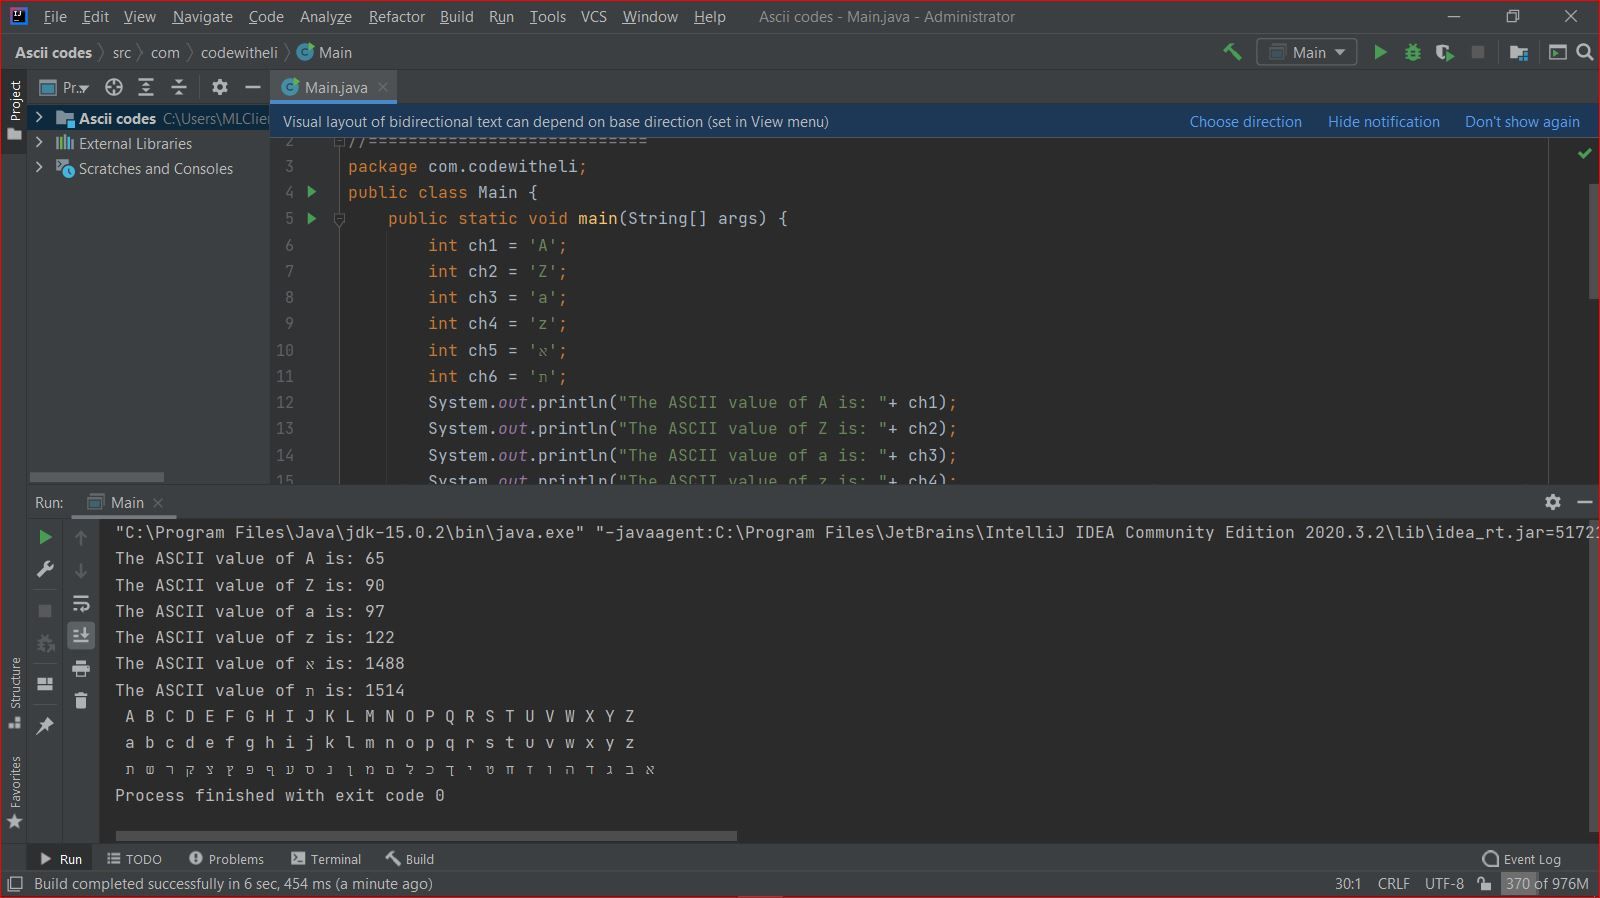Click Choose direction link
This screenshot has height=898, width=1600.
1245,121
